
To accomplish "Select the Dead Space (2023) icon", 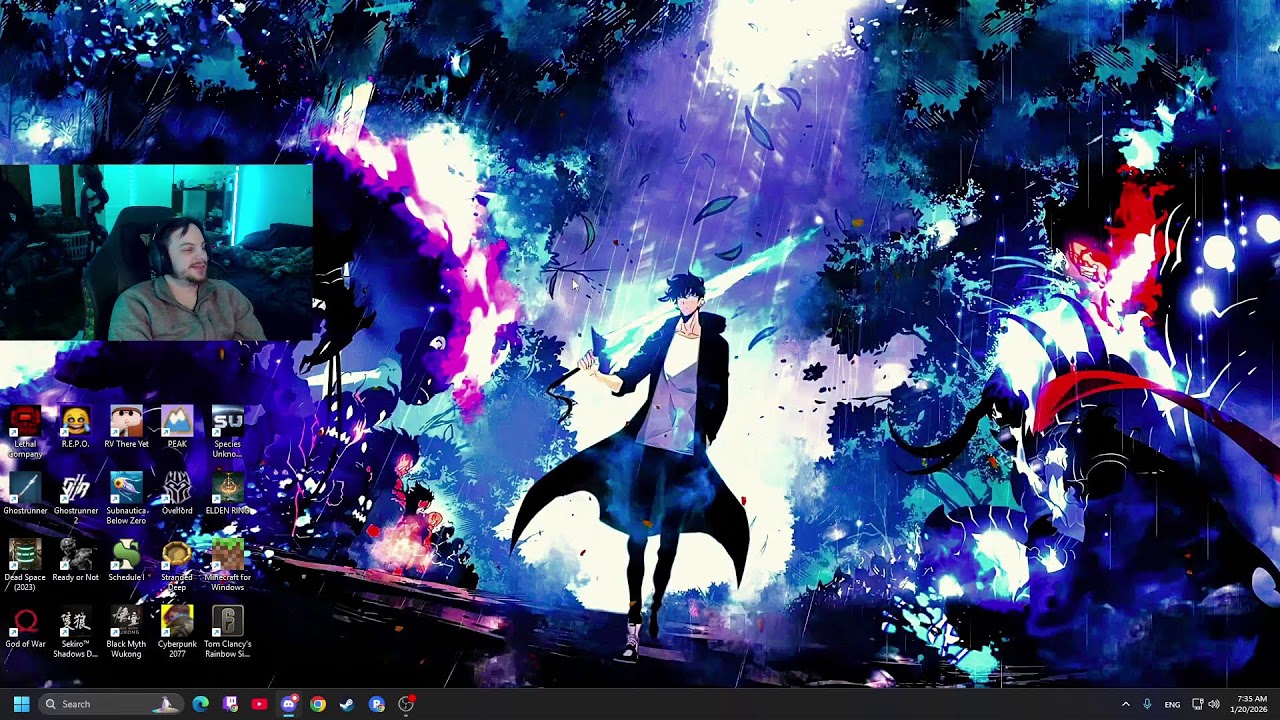I will click(25, 565).
